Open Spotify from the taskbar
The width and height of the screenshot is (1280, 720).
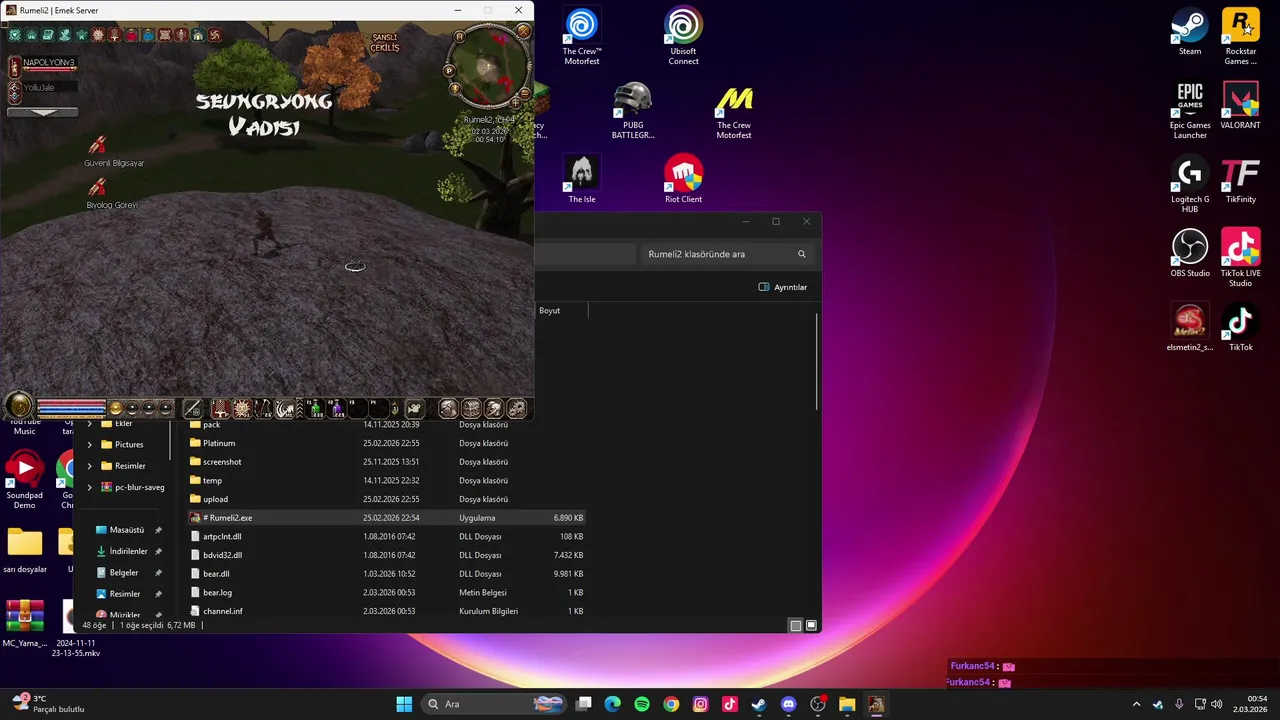pos(642,704)
